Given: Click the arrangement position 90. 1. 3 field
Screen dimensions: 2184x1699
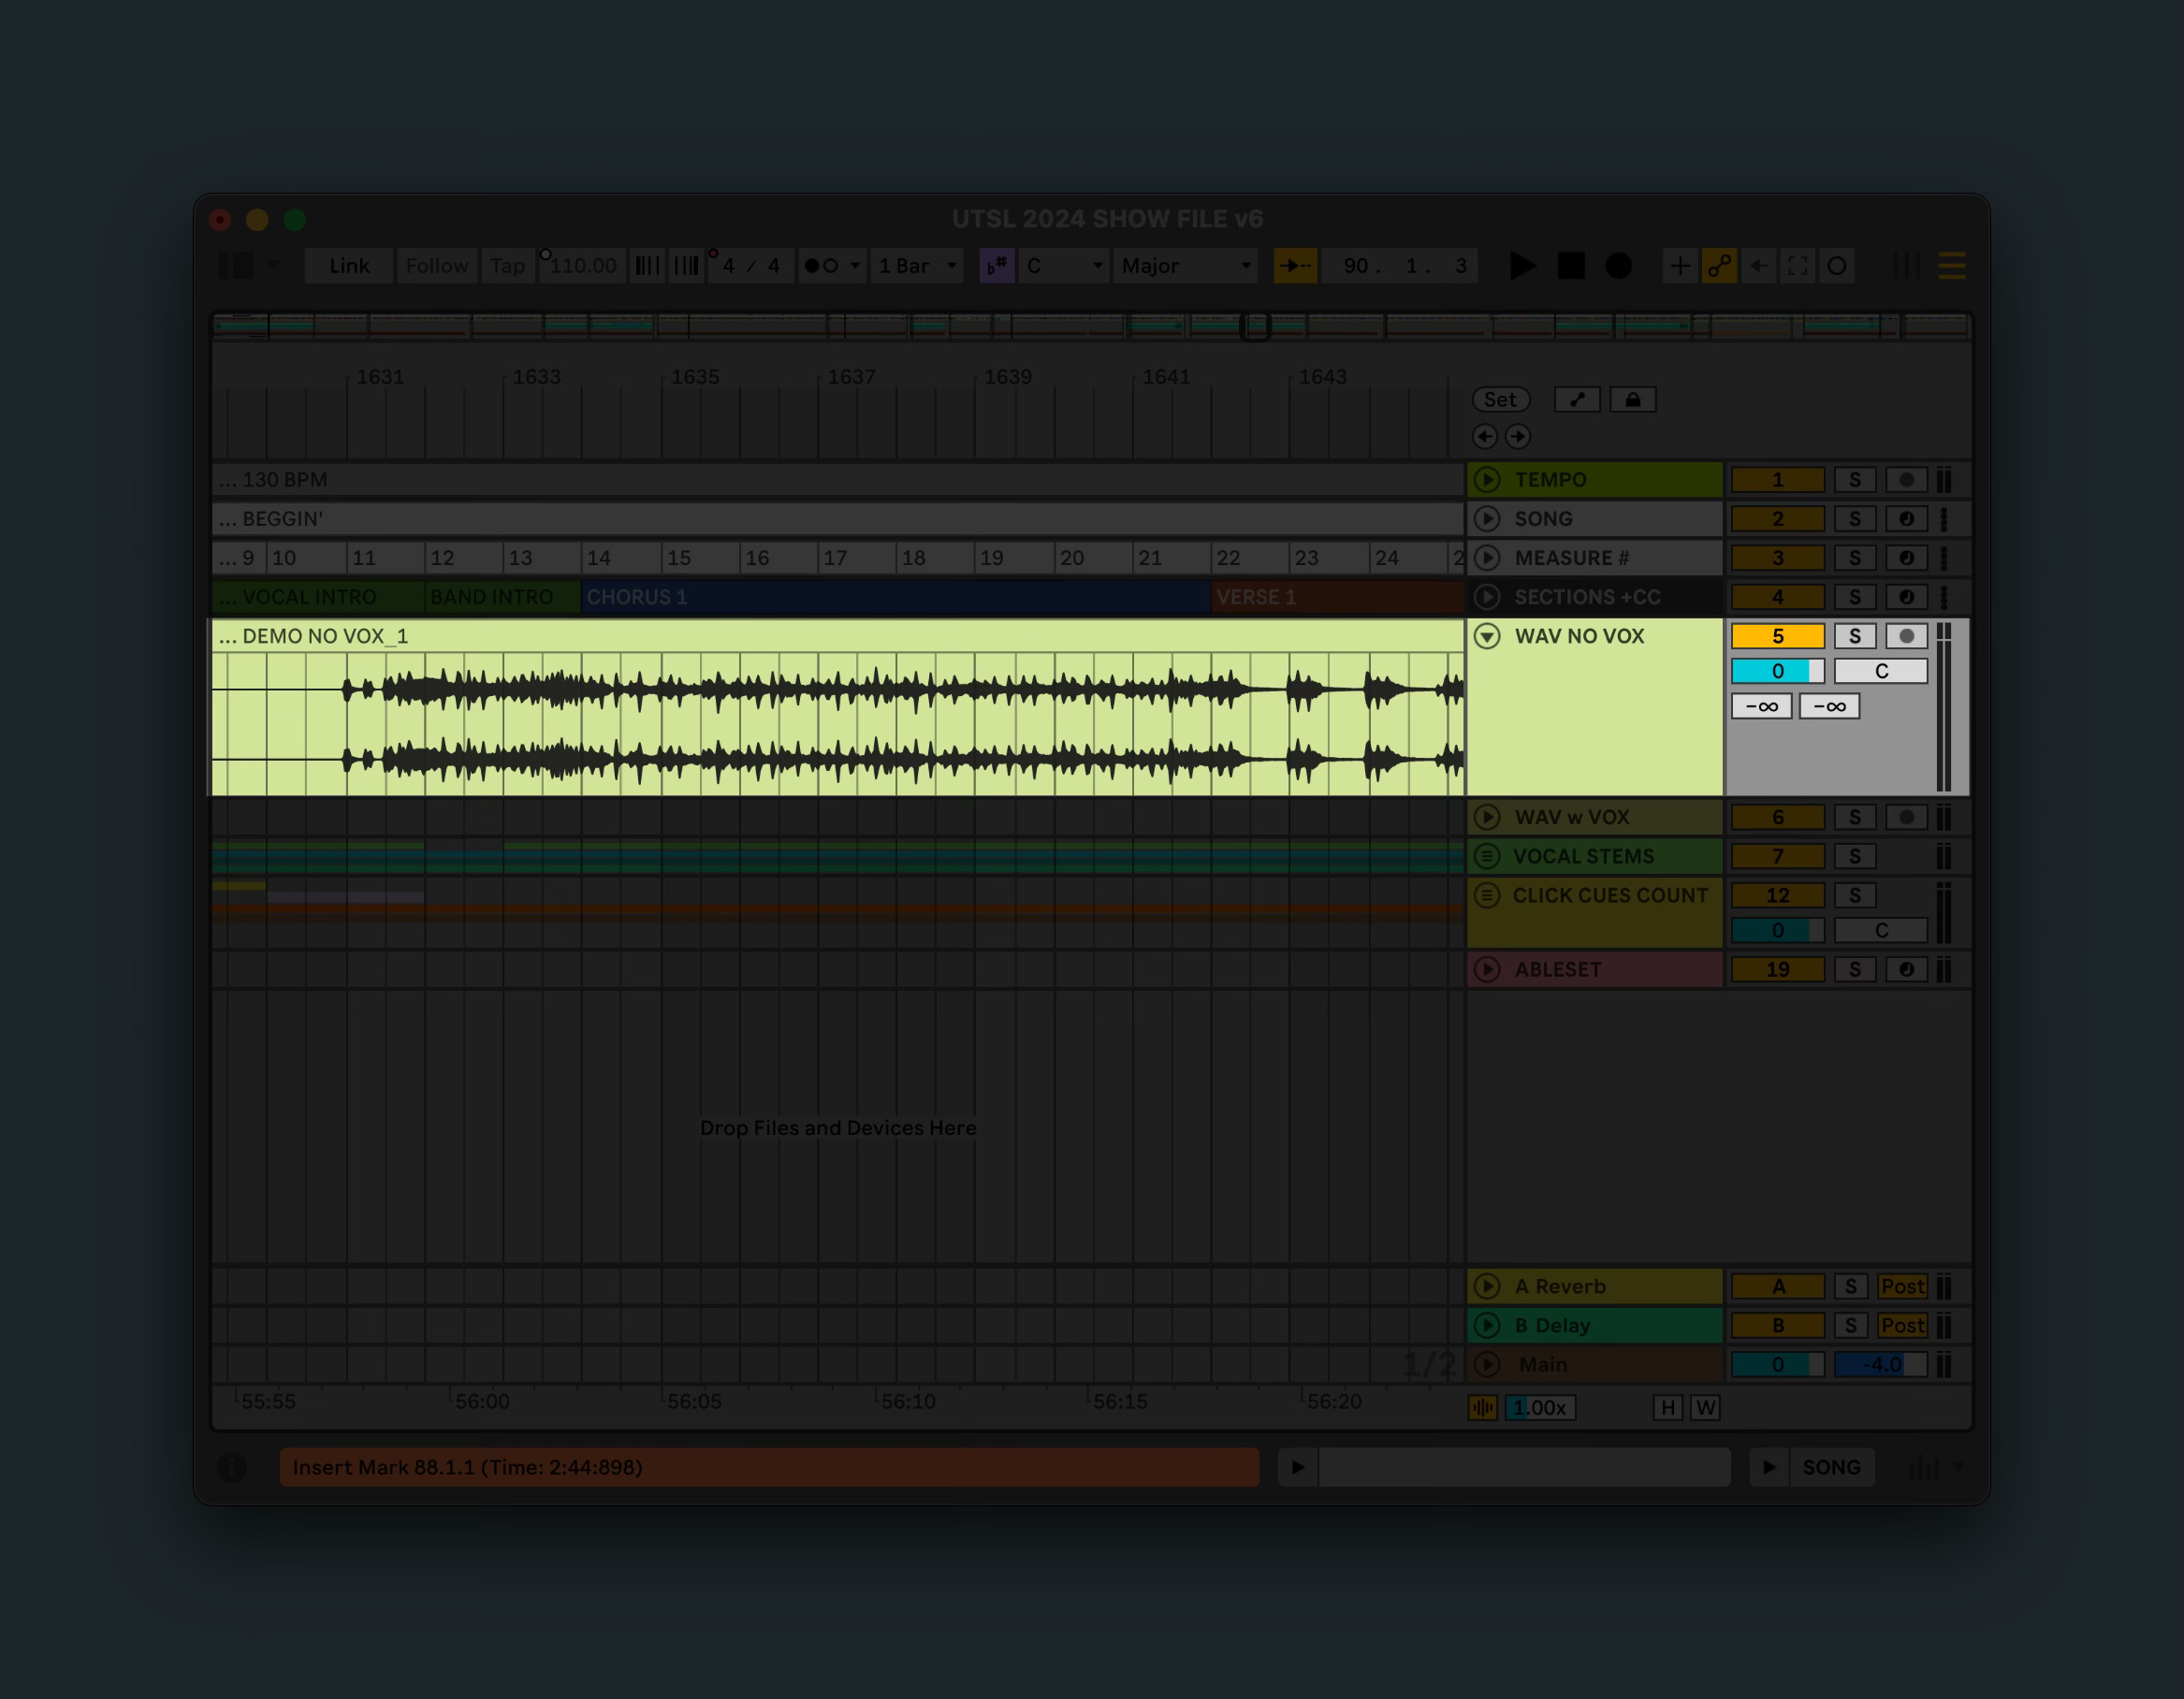Looking at the screenshot, I should point(1401,266).
